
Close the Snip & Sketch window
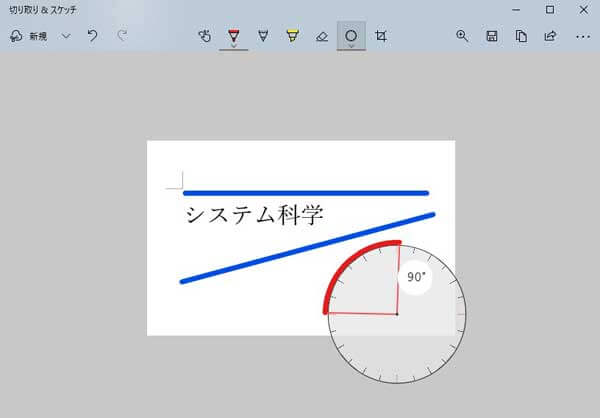584,10
